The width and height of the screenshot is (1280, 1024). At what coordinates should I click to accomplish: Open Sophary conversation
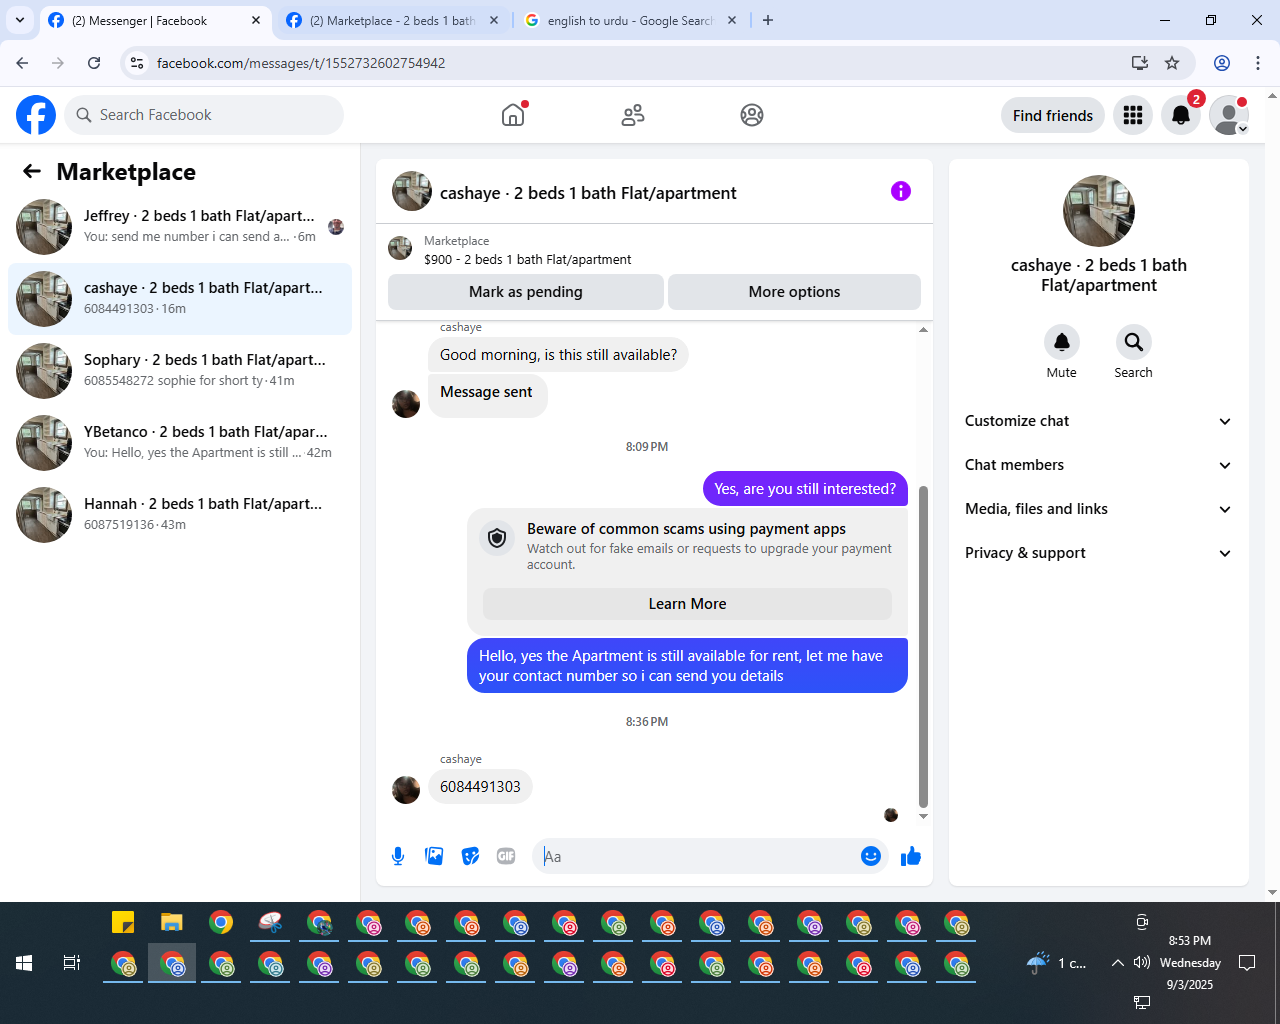tap(180, 371)
